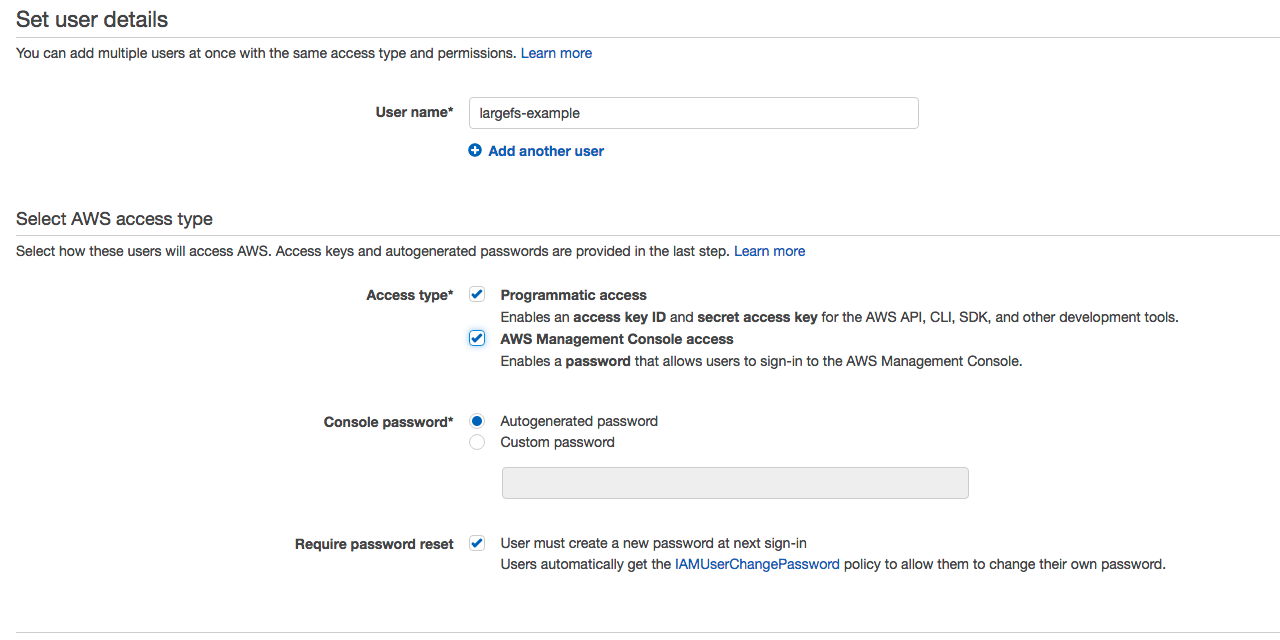Open Learn more link in AWS access type section
The width and height of the screenshot is (1280, 640).
click(x=769, y=251)
